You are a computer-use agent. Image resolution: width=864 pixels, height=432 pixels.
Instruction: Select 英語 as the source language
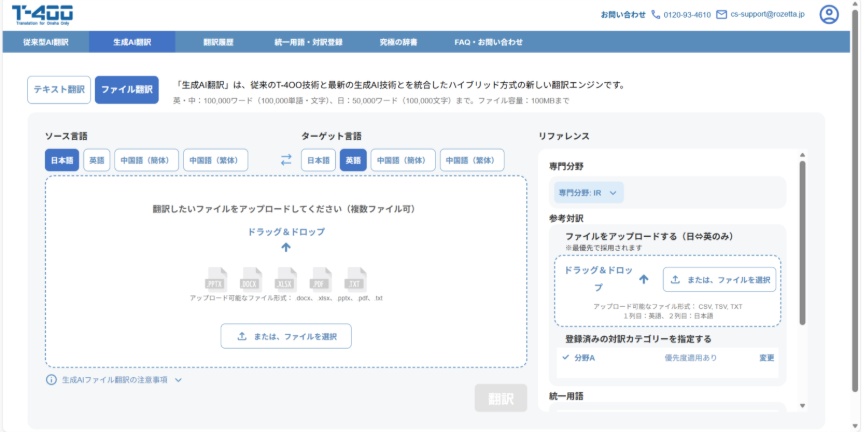pos(97,160)
